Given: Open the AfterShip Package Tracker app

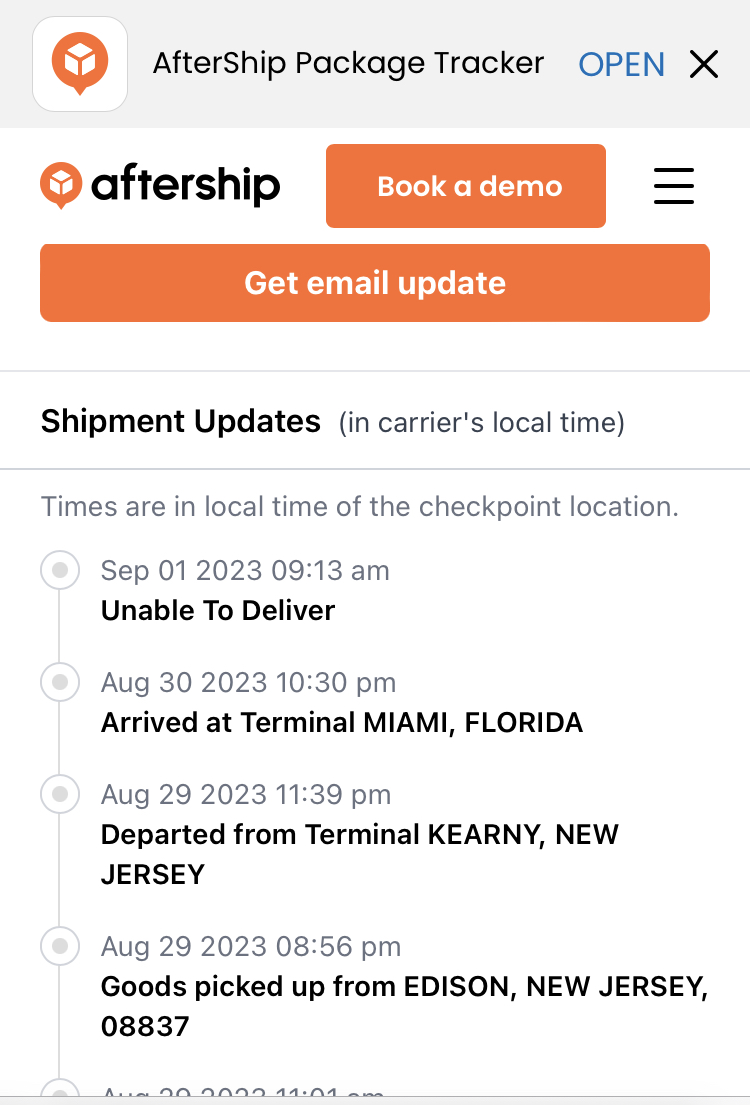Looking at the screenshot, I should (621, 64).
